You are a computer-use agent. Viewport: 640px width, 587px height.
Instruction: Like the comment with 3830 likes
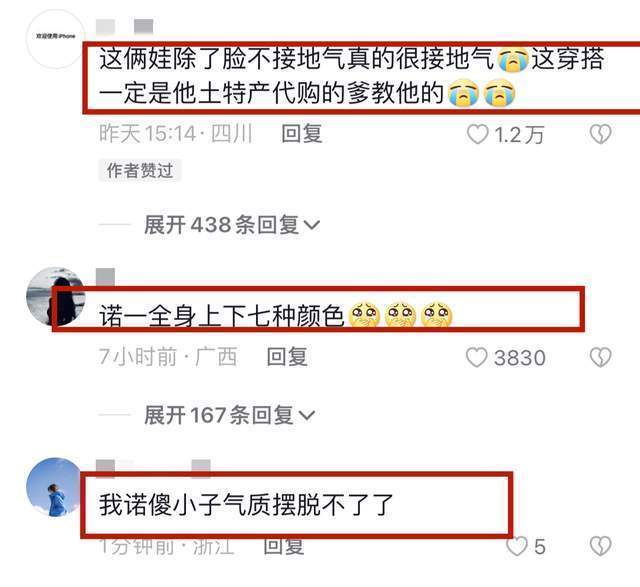pyautogui.click(x=477, y=357)
